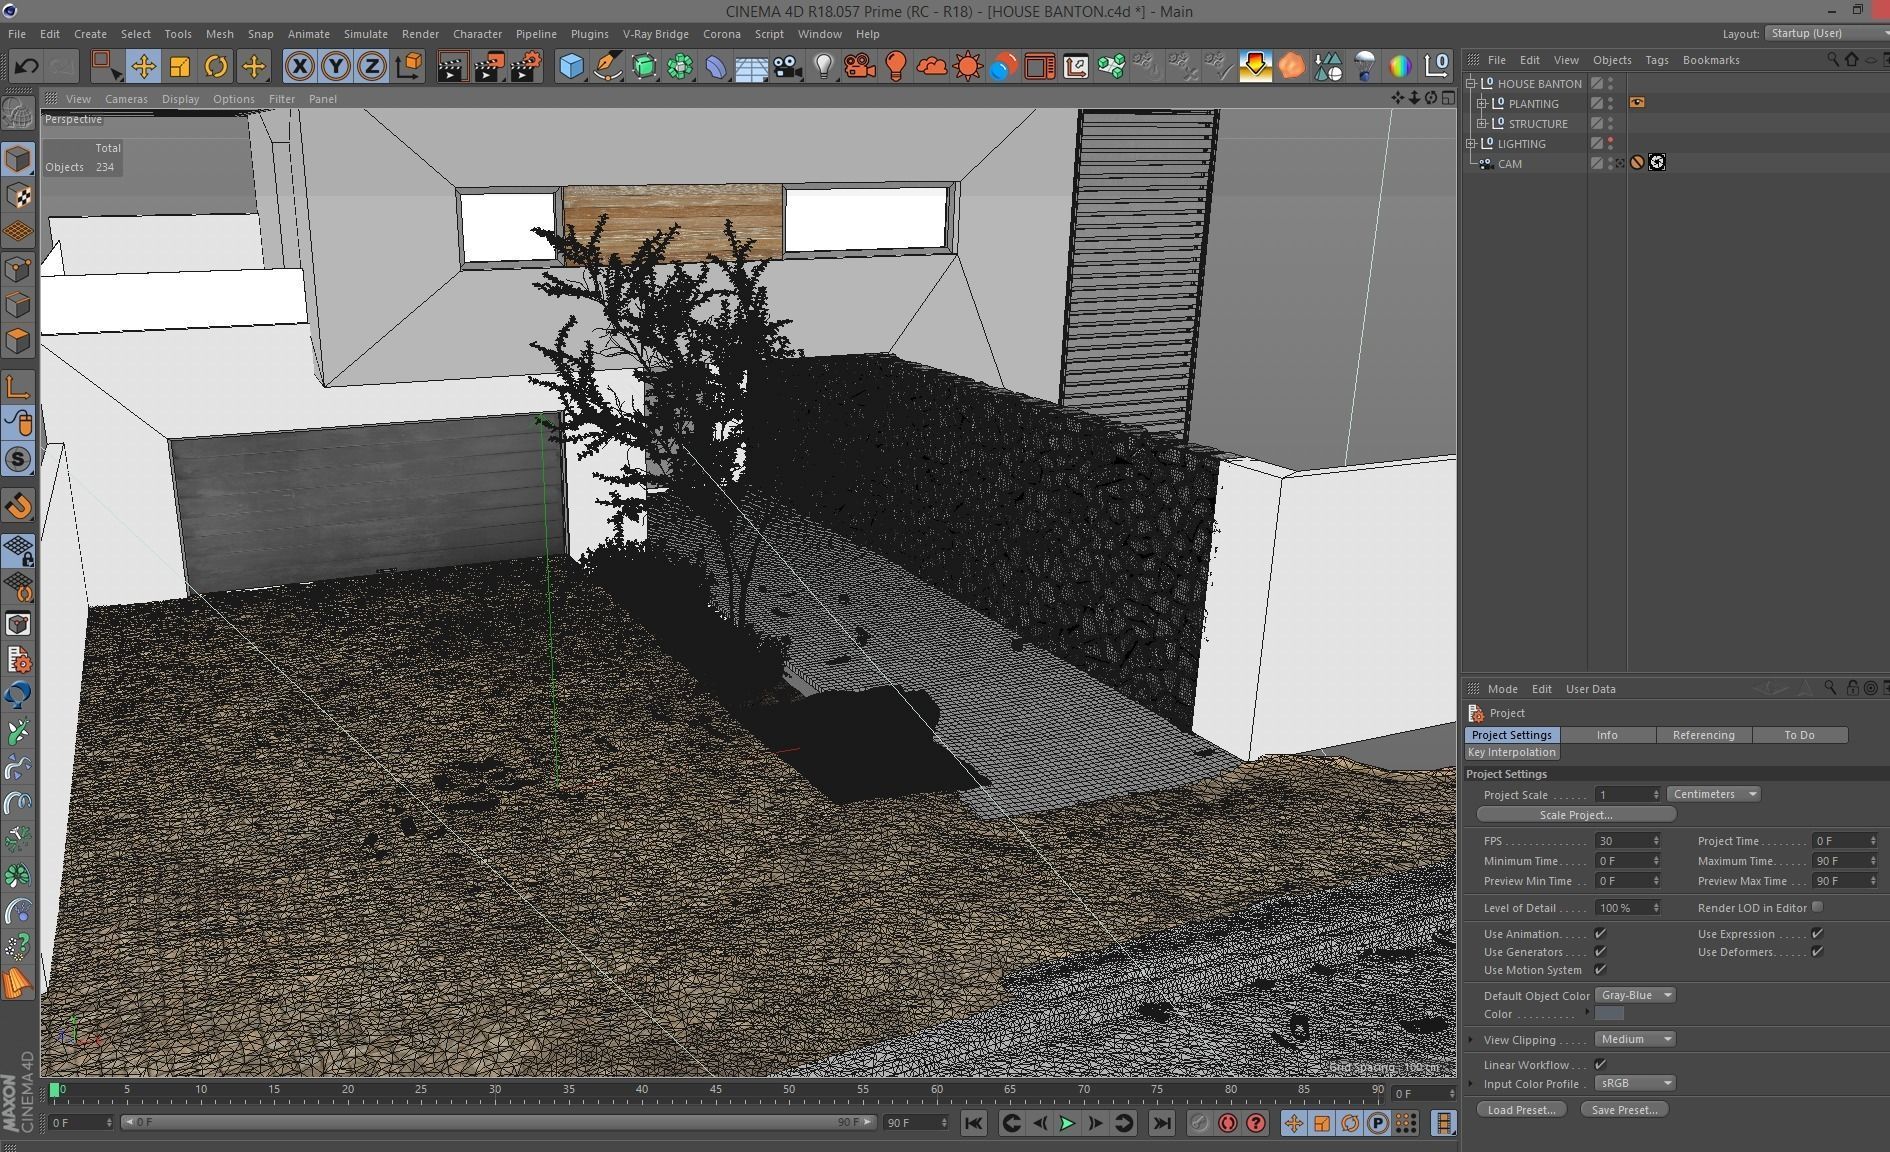This screenshot has width=1890, height=1152.
Task: Click the magnet tool icon
Action: coord(18,506)
